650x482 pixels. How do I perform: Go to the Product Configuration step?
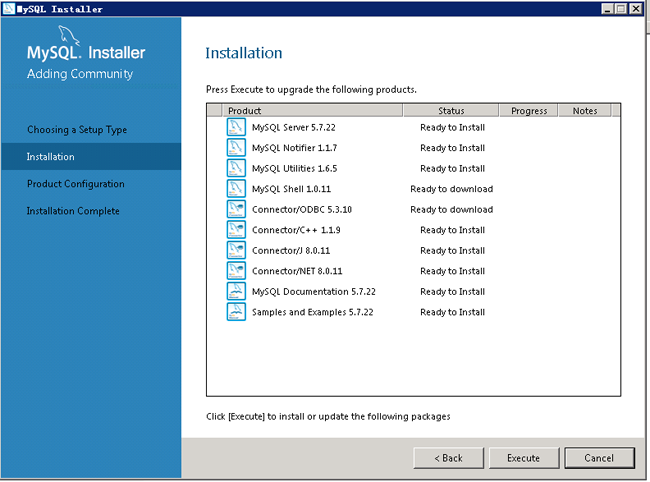75,184
